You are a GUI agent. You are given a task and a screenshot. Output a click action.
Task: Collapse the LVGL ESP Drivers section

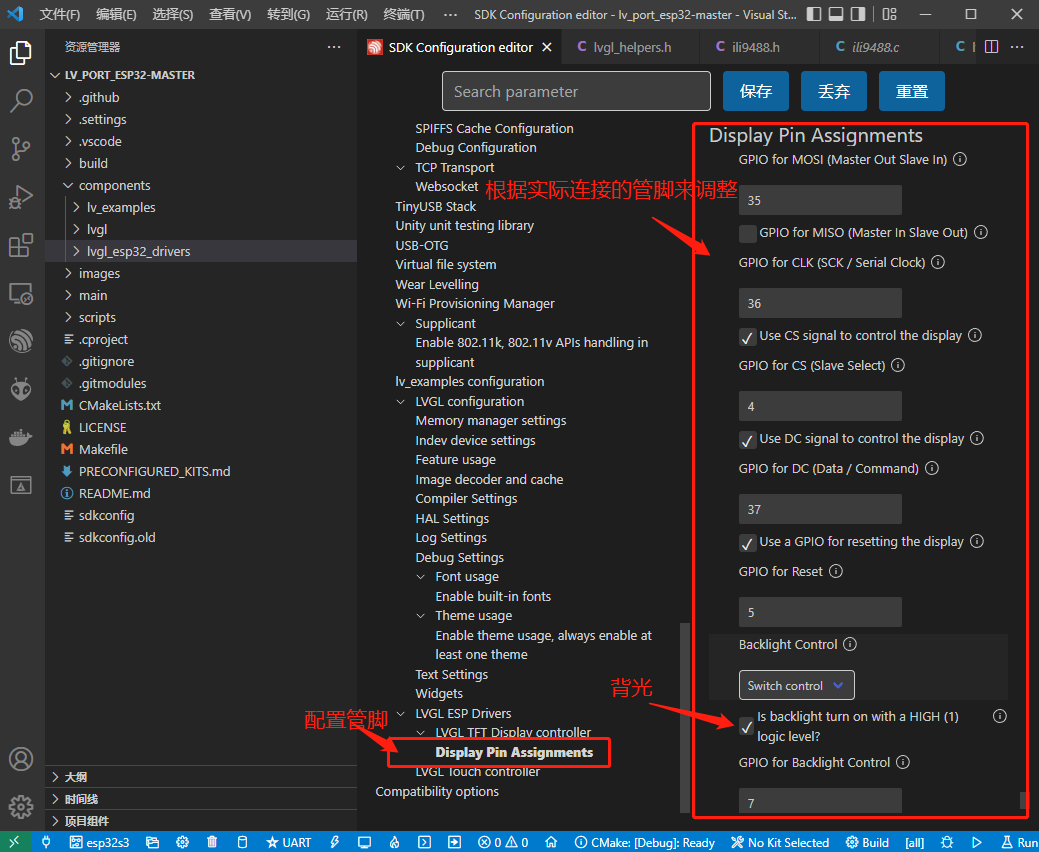(x=400, y=714)
